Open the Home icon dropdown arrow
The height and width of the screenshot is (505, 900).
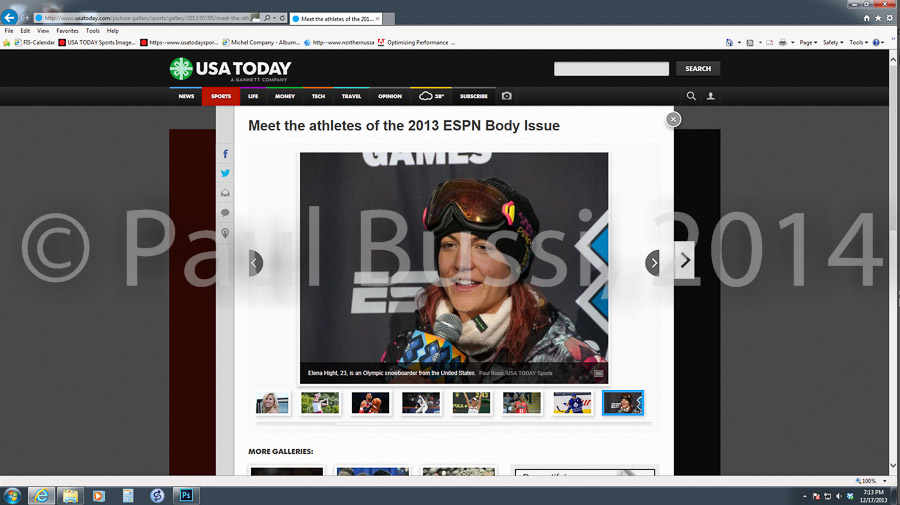pyautogui.click(x=739, y=42)
